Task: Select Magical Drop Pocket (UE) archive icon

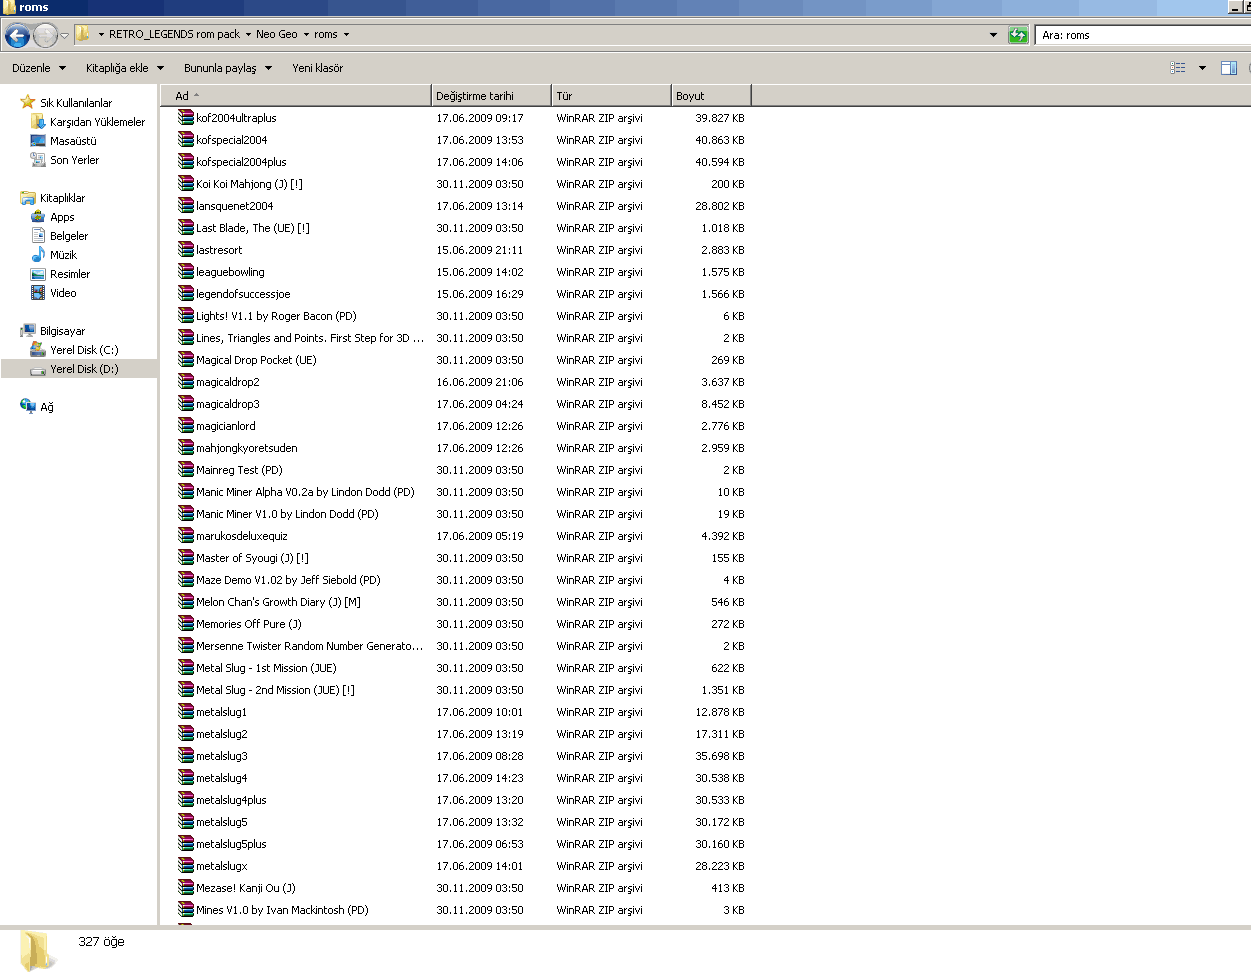Action: (186, 359)
